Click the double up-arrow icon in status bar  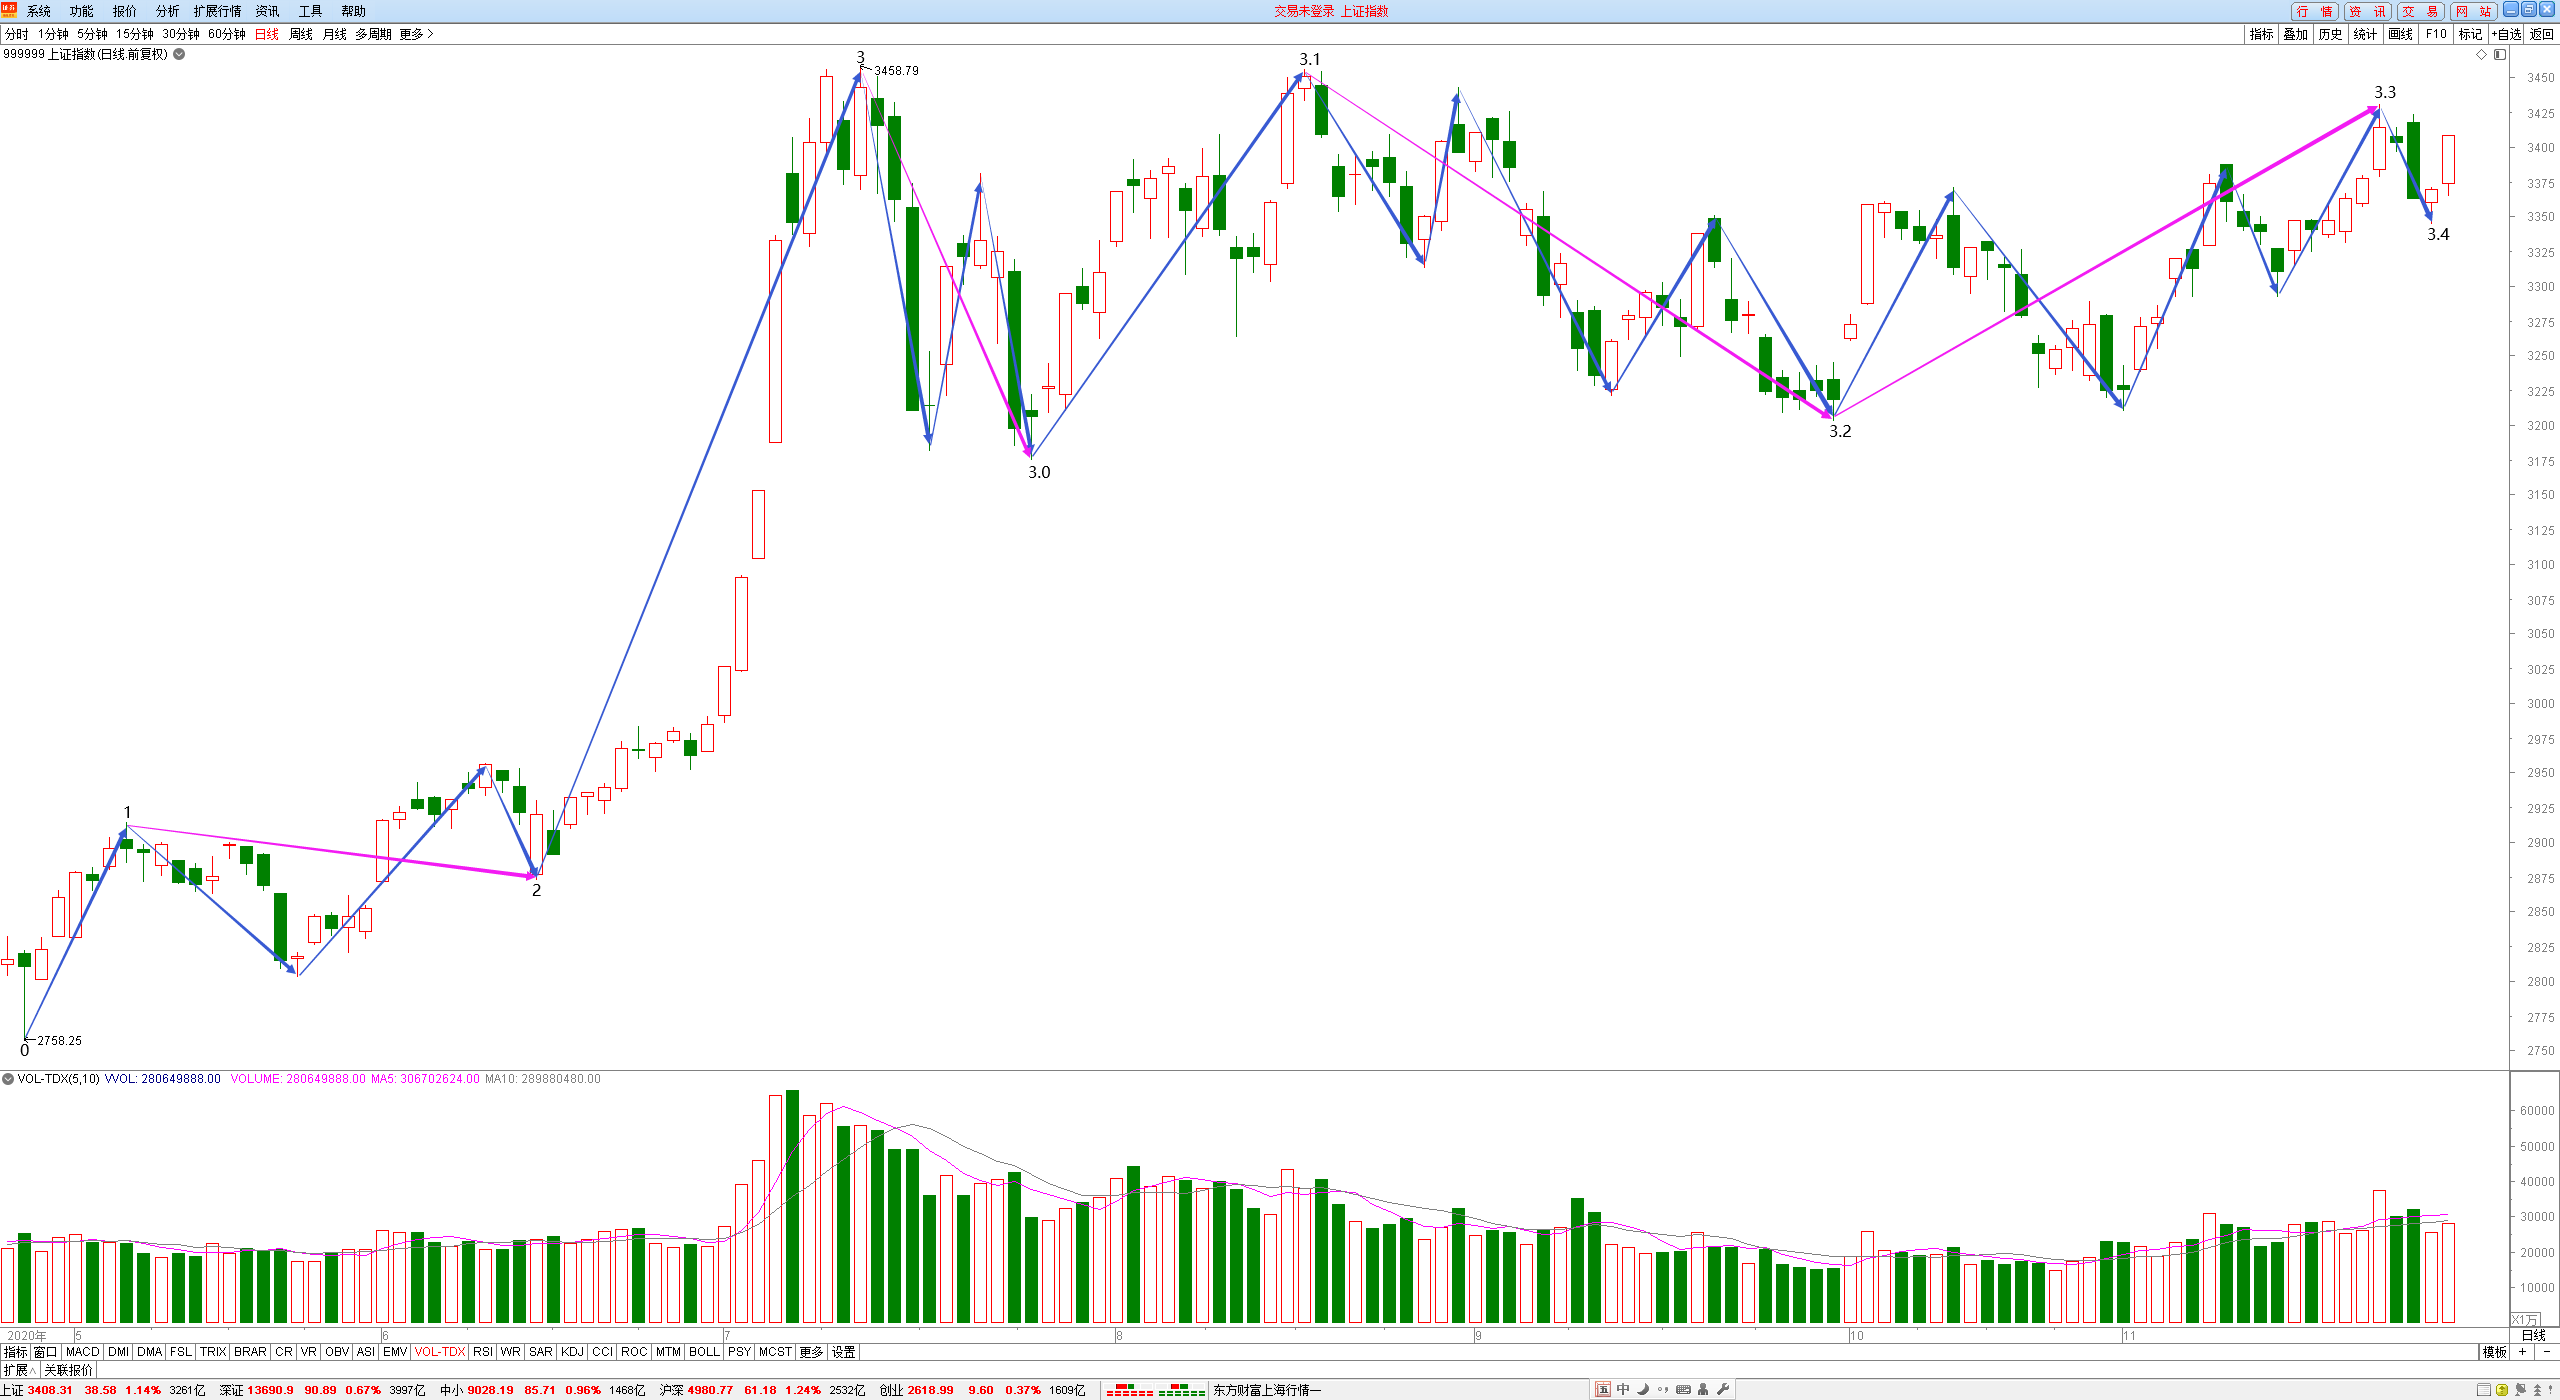click(x=2537, y=1390)
